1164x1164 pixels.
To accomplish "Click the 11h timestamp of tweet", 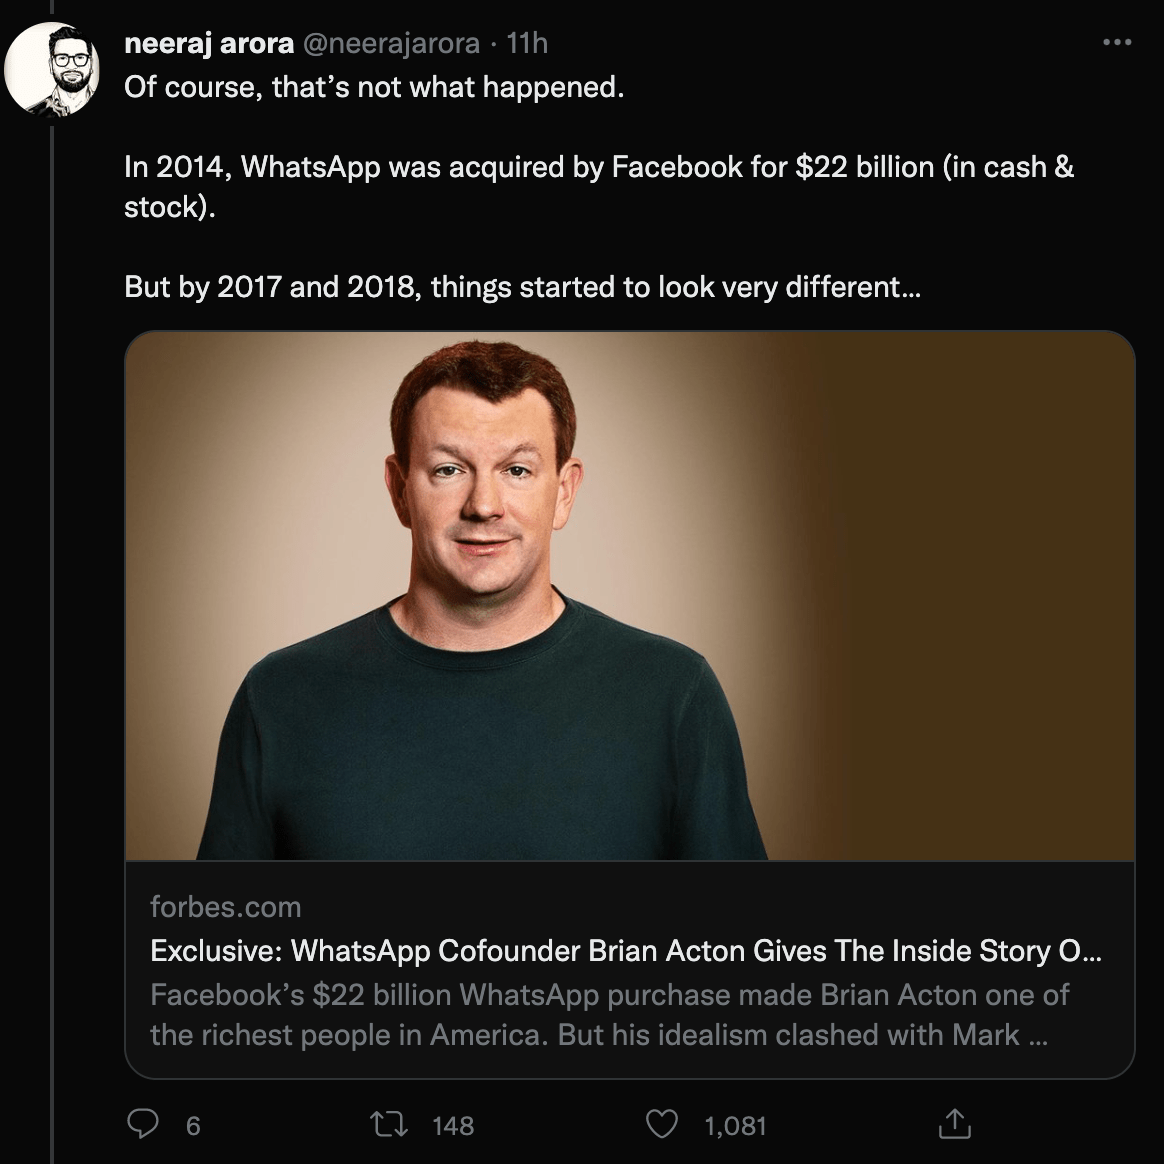I will click(x=527, y=44).
